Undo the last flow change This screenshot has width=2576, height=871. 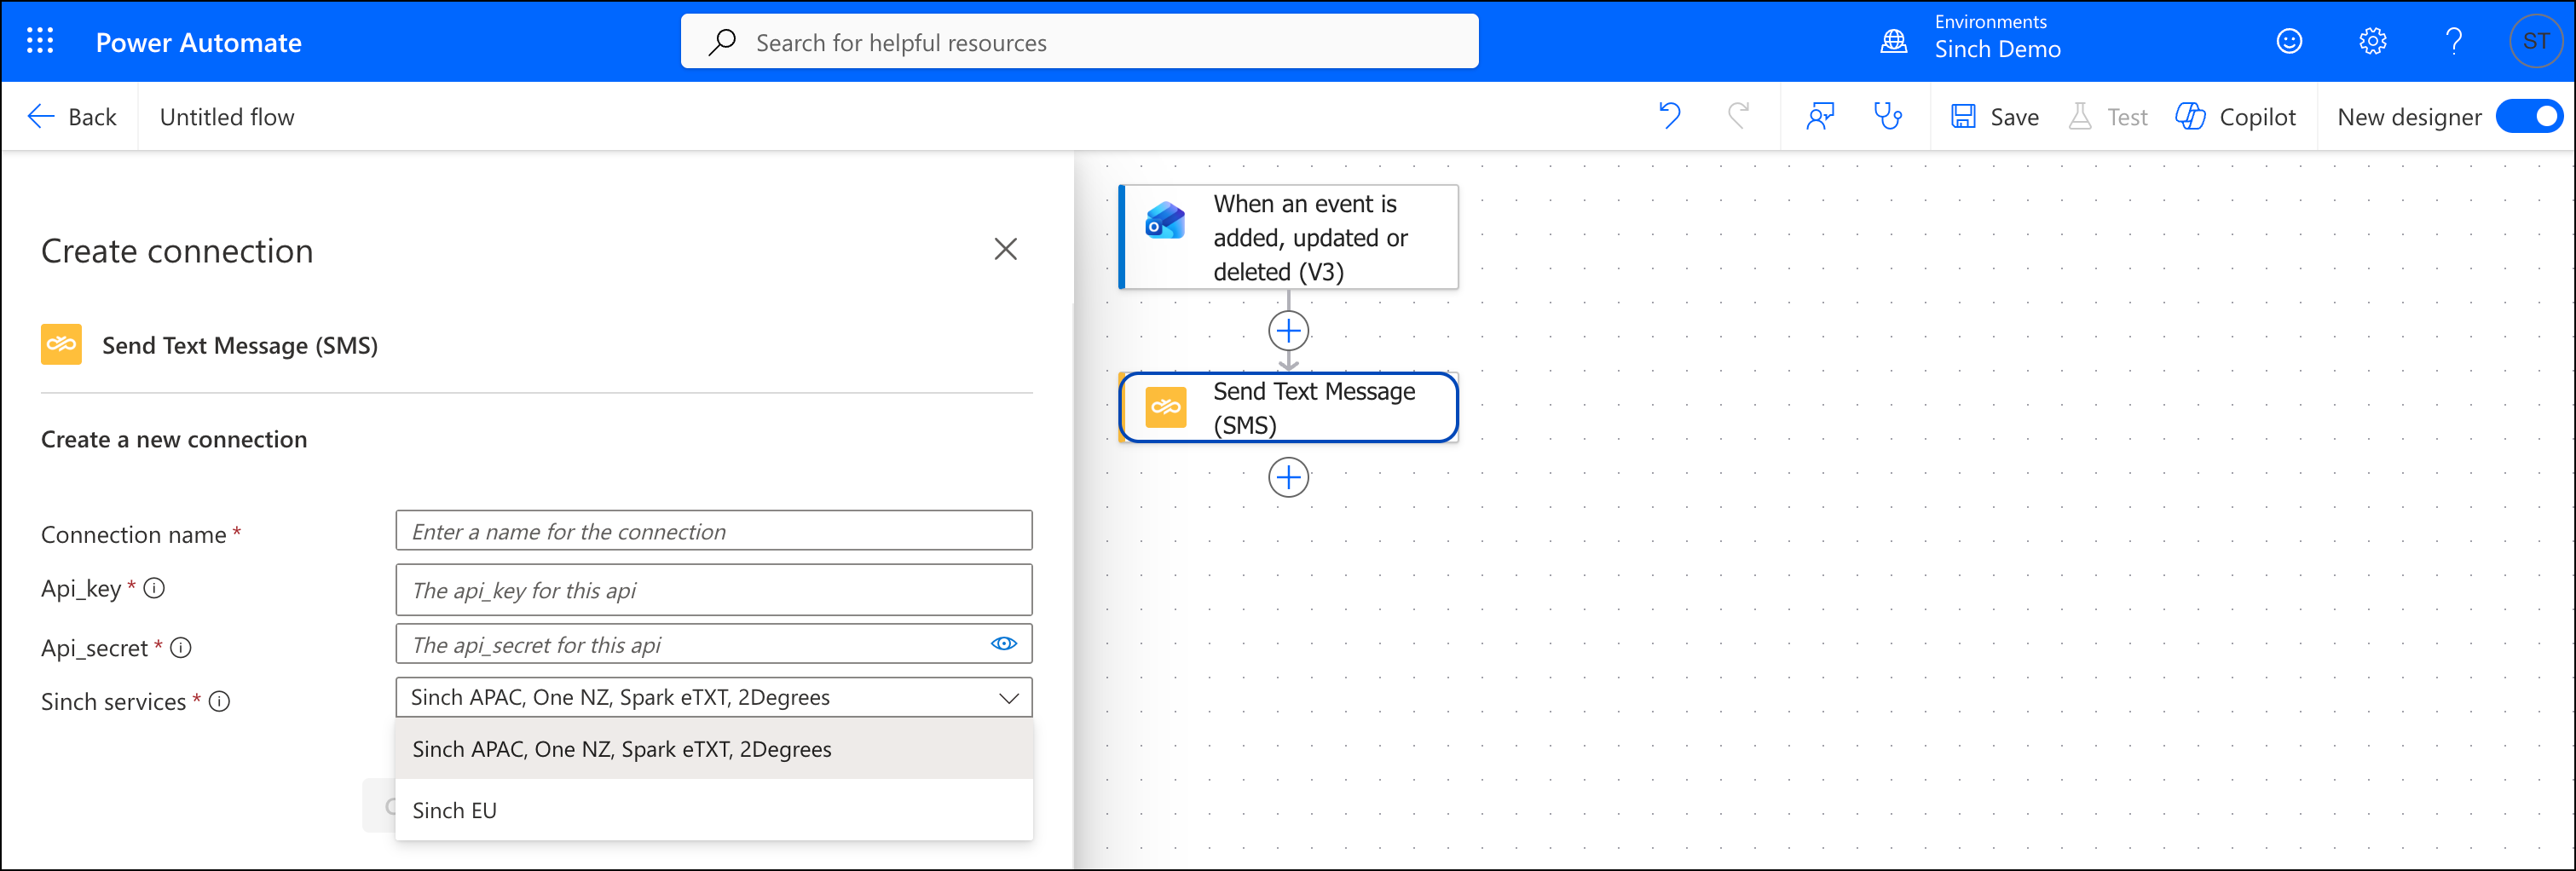pyautogui.click(x=1669, y=116)
